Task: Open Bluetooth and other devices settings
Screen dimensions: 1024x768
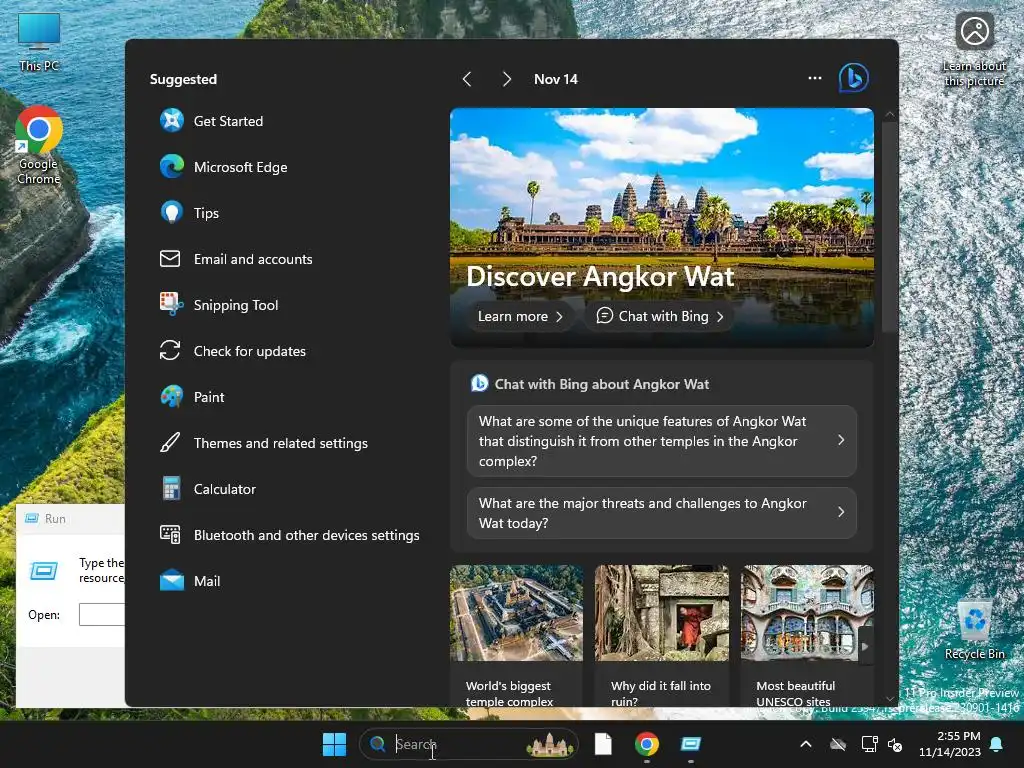Action: pos(290,536)
